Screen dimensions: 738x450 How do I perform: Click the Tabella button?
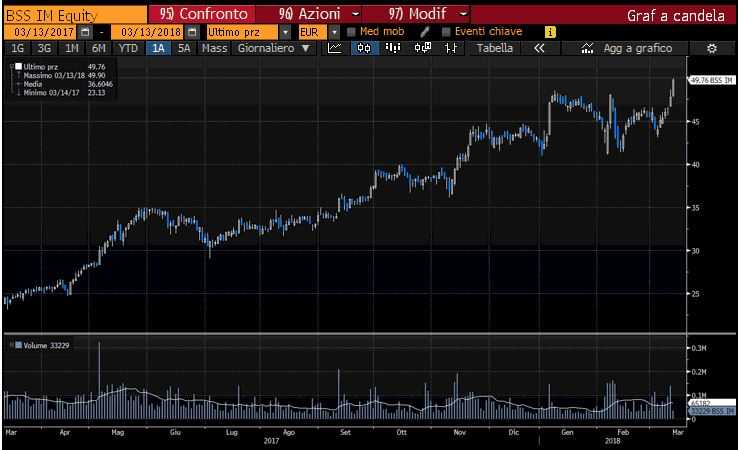coord(494,48)
